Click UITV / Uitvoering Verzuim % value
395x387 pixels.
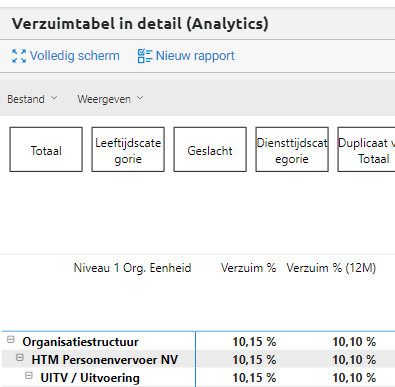click(254, 378)
